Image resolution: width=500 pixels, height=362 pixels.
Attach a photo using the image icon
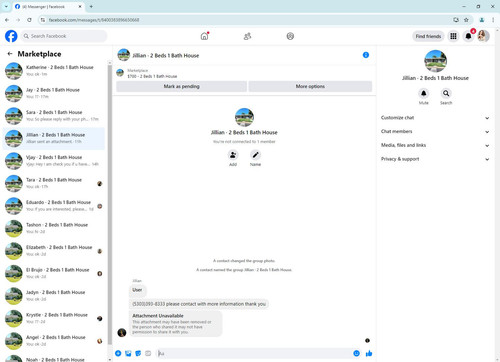[128, 353]
